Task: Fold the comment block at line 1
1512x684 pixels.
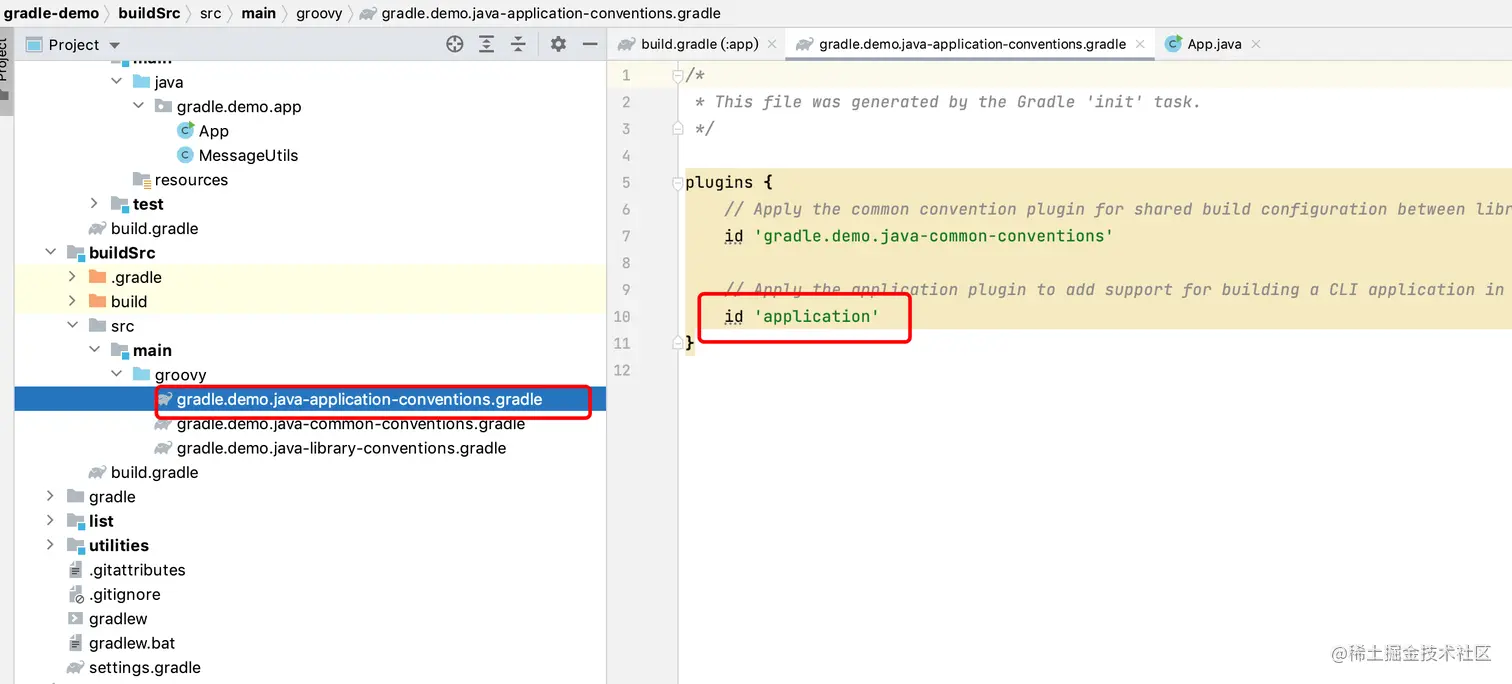Action: click(x=678, y=75)
